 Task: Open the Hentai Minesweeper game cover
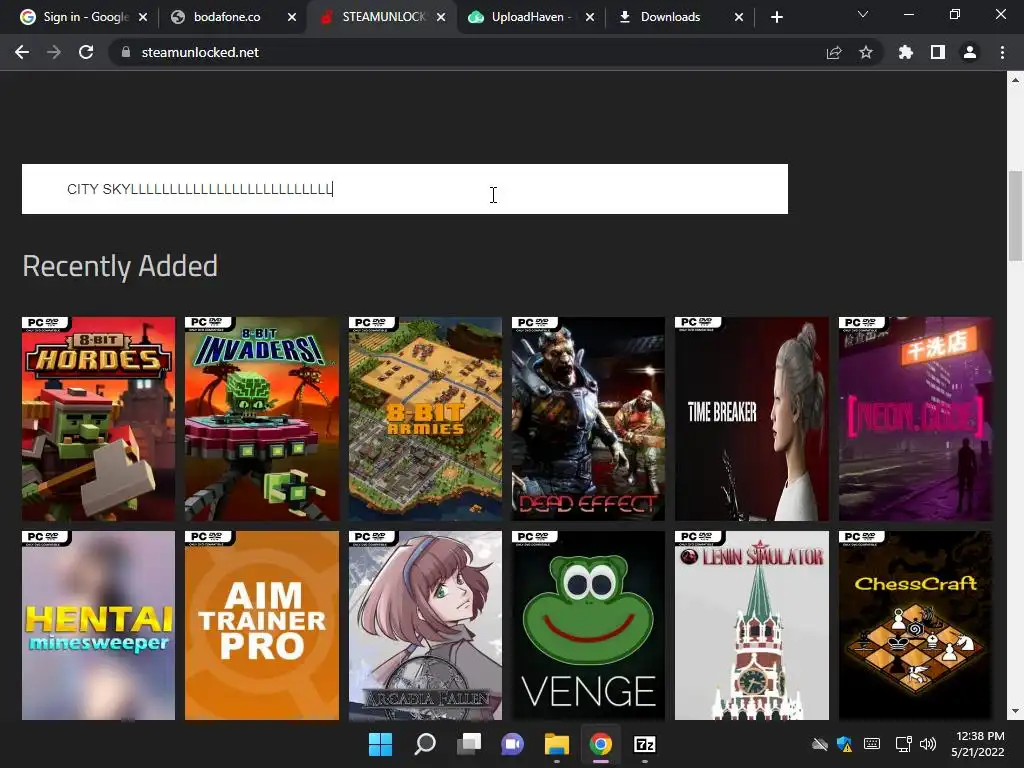click(99, 625)
